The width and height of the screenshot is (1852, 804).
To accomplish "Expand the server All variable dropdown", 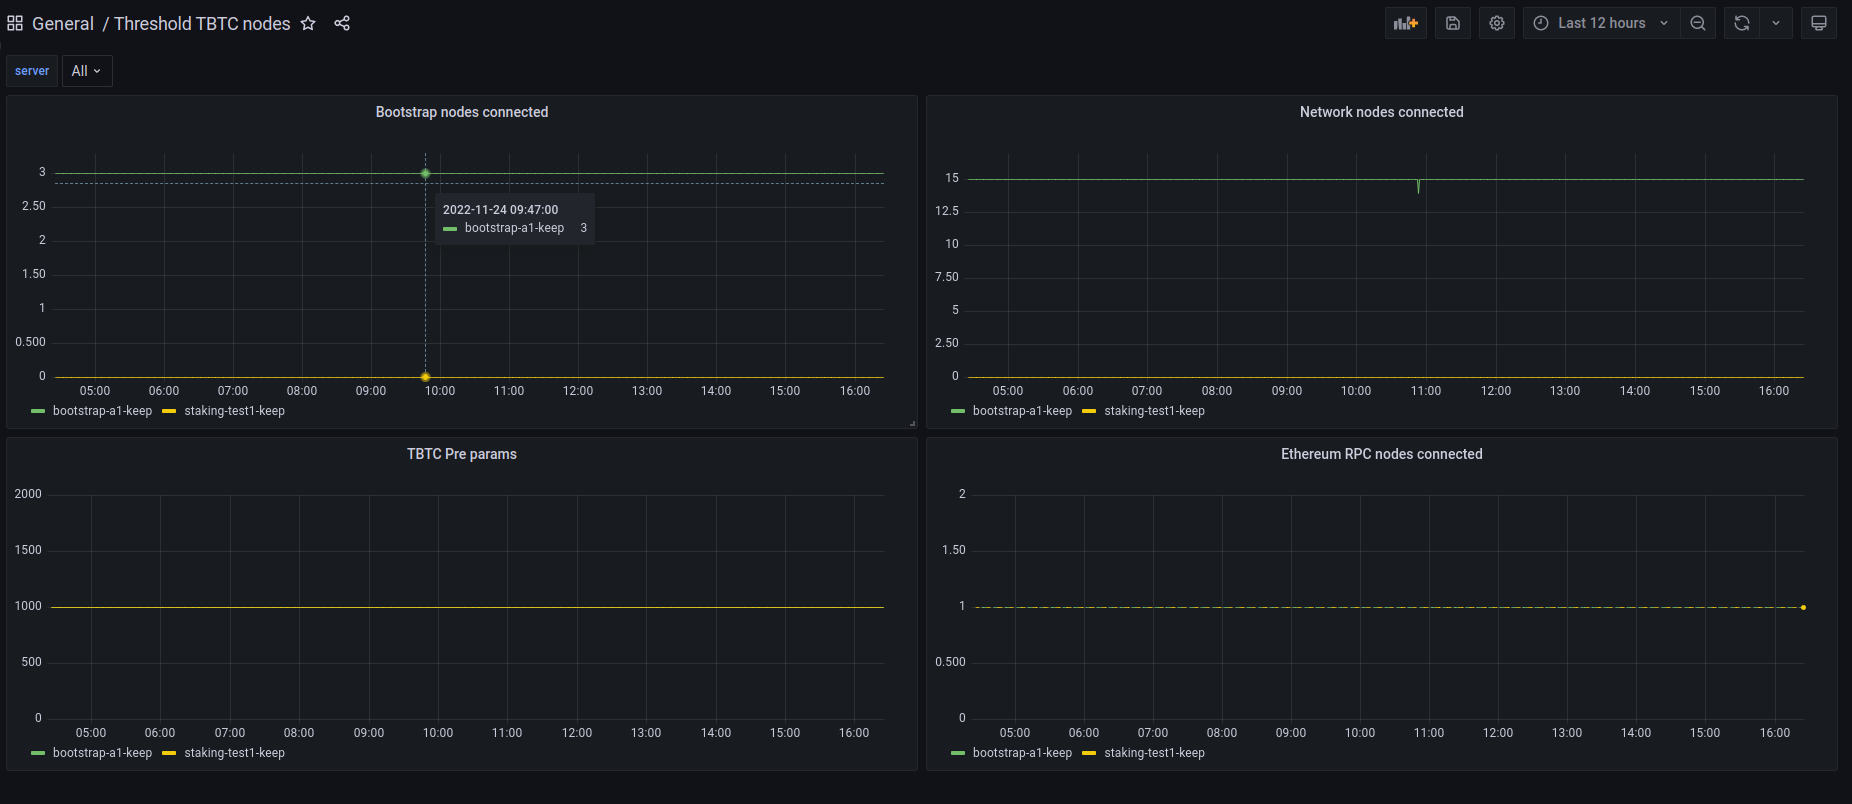I will [87, 71].
